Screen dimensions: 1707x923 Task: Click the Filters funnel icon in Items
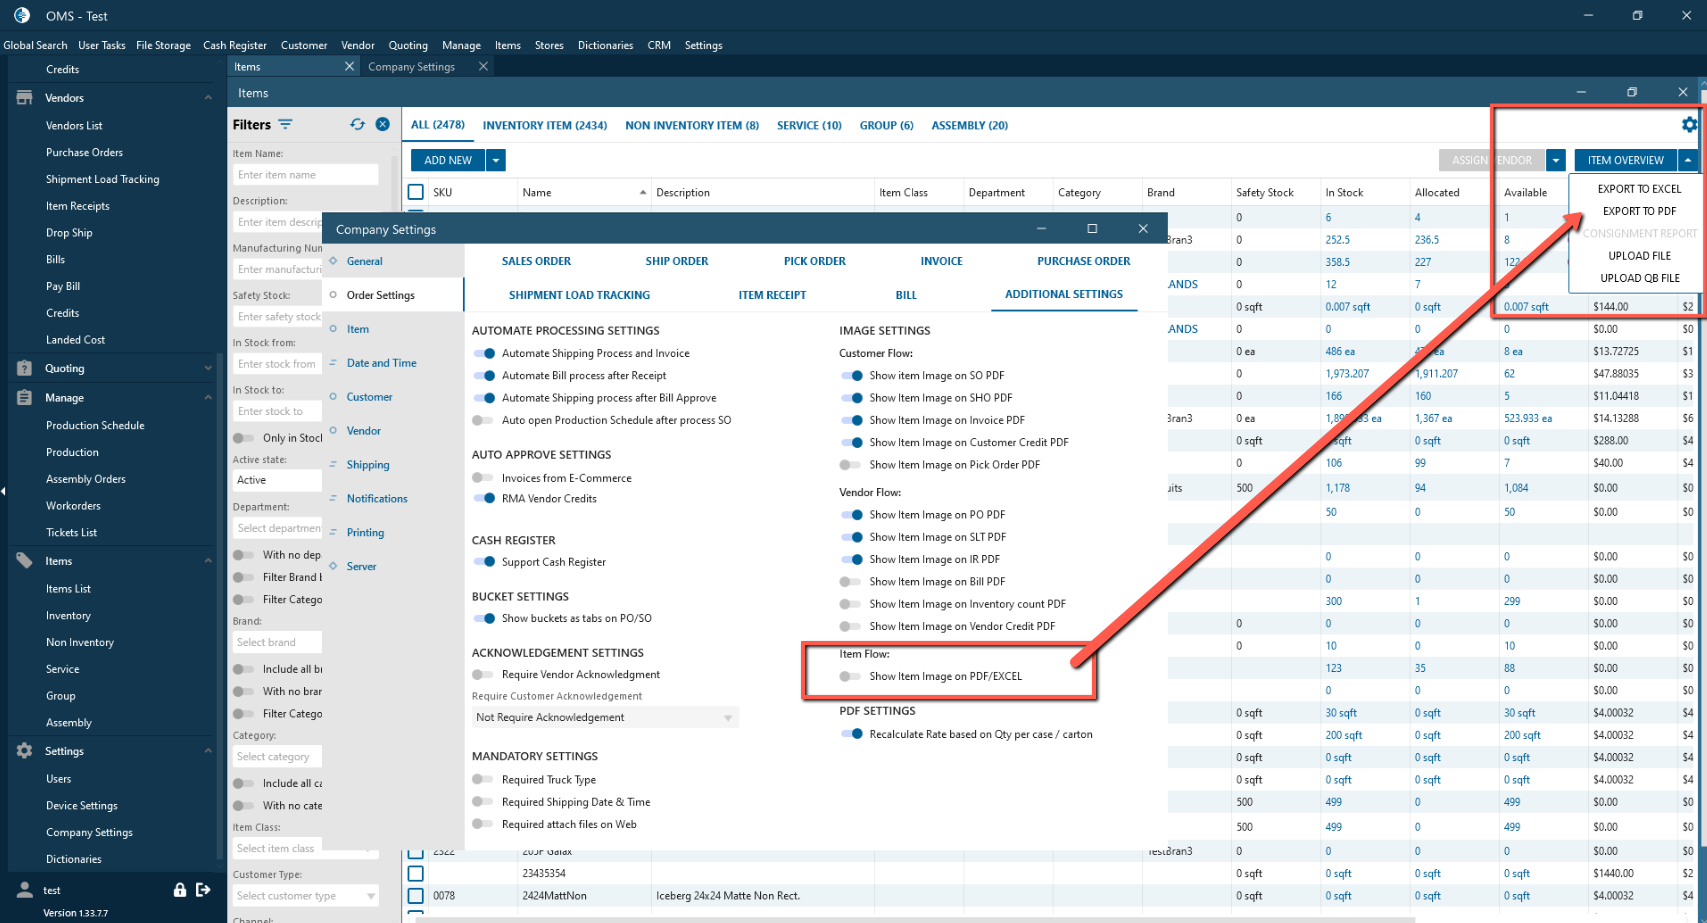285,124
